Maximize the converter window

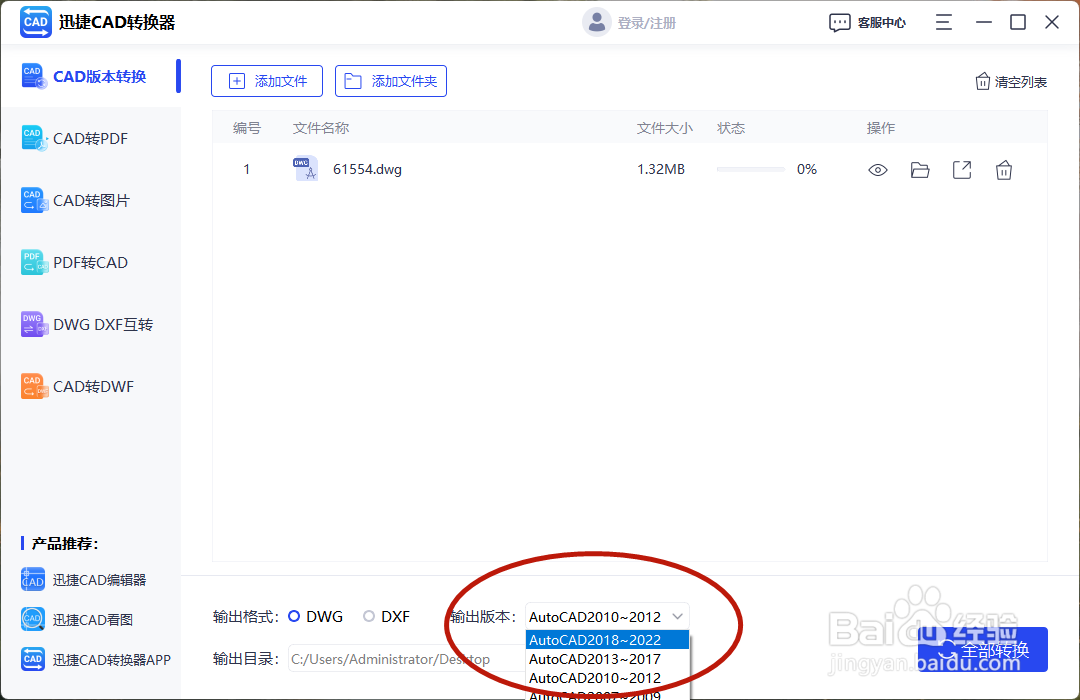click(x=1017, y=23)
